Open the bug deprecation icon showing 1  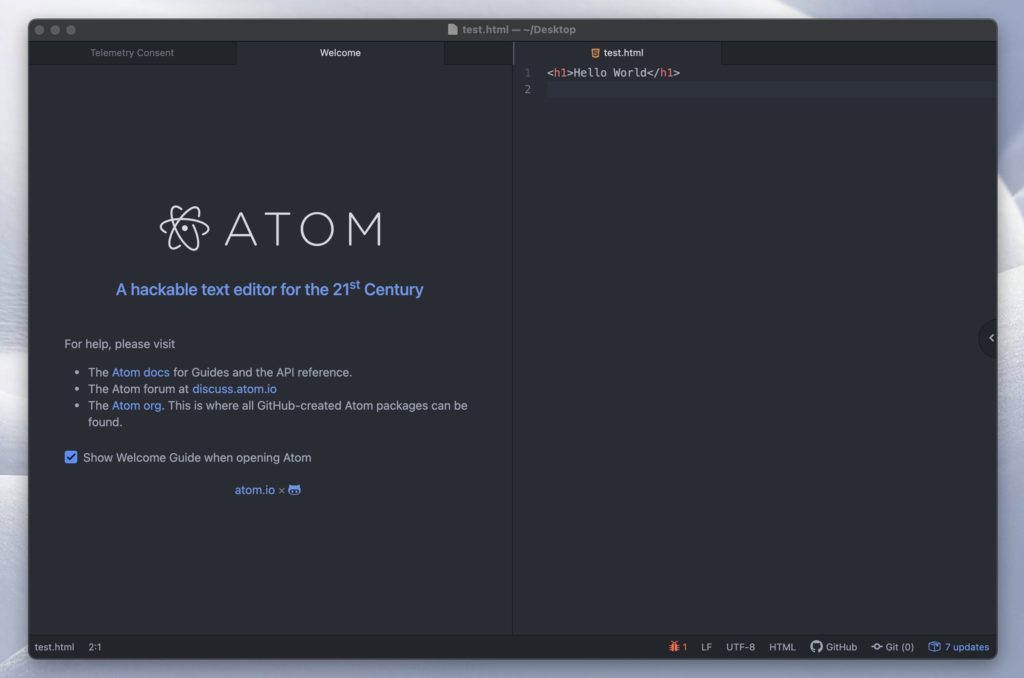tap(678, 647)
